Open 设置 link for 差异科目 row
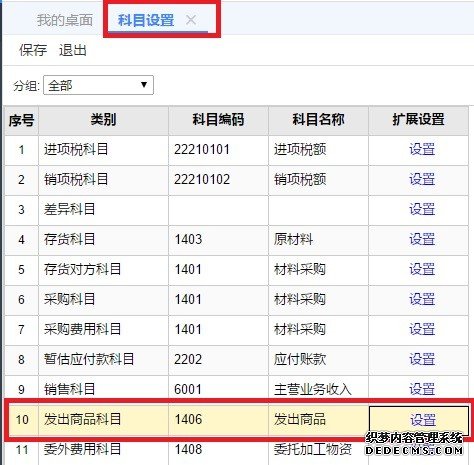 point(422,209)
